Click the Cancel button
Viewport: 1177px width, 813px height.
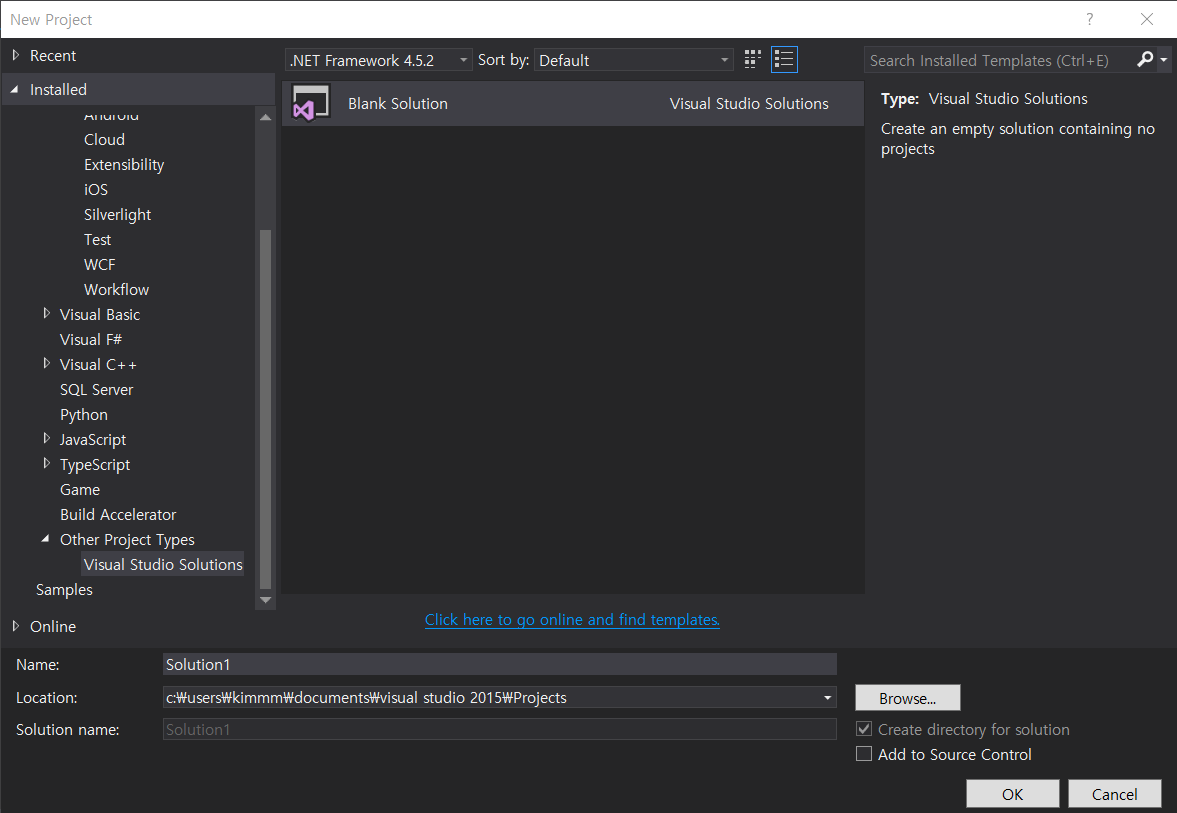pos(1115,793)
